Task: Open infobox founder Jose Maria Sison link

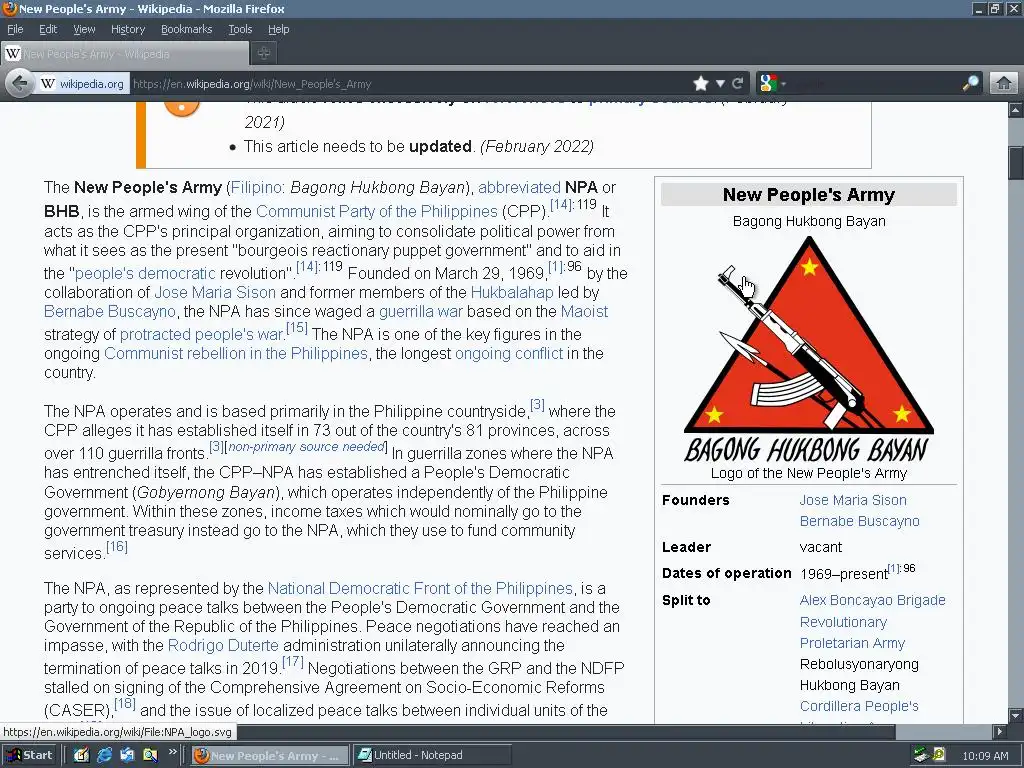Action: coord(853,500)
